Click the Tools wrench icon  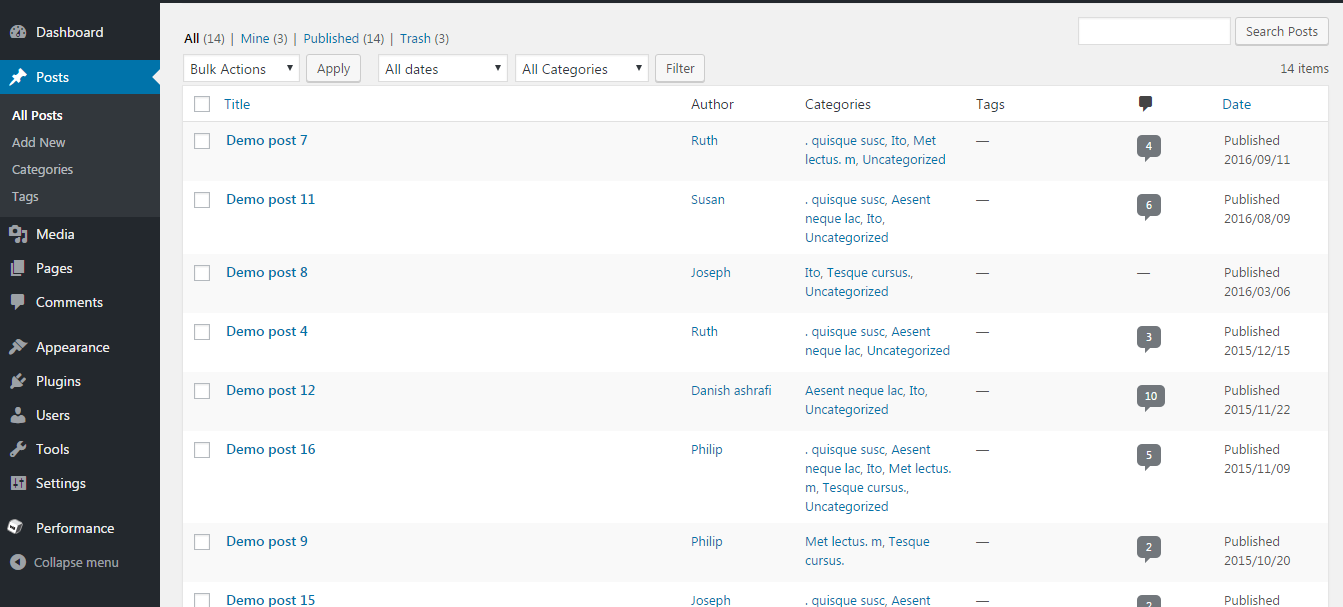(x=18, y=449)
